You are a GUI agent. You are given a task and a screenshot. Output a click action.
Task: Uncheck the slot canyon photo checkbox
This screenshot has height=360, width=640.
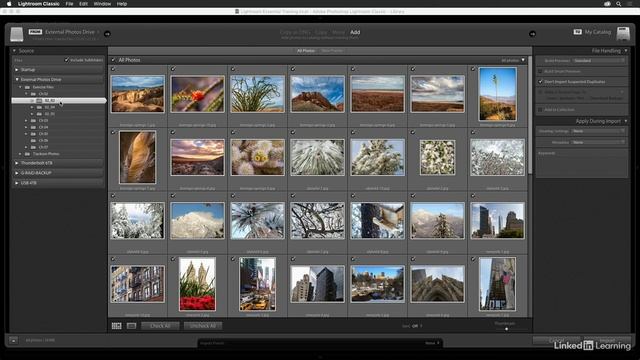coord(113,132)
